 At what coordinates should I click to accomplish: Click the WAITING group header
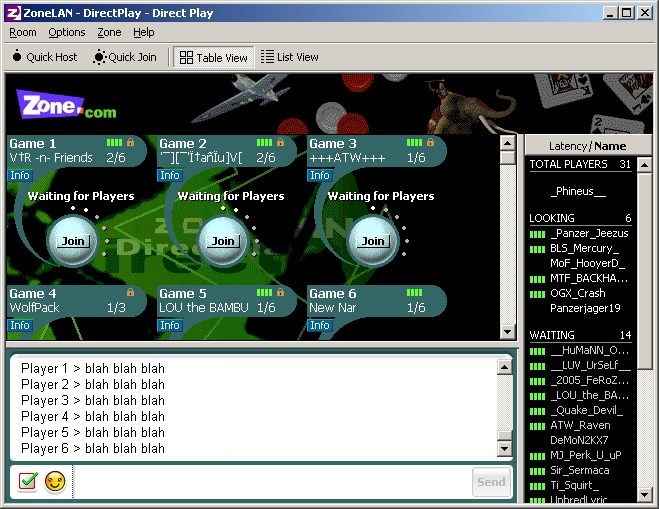tap(580, 335)
